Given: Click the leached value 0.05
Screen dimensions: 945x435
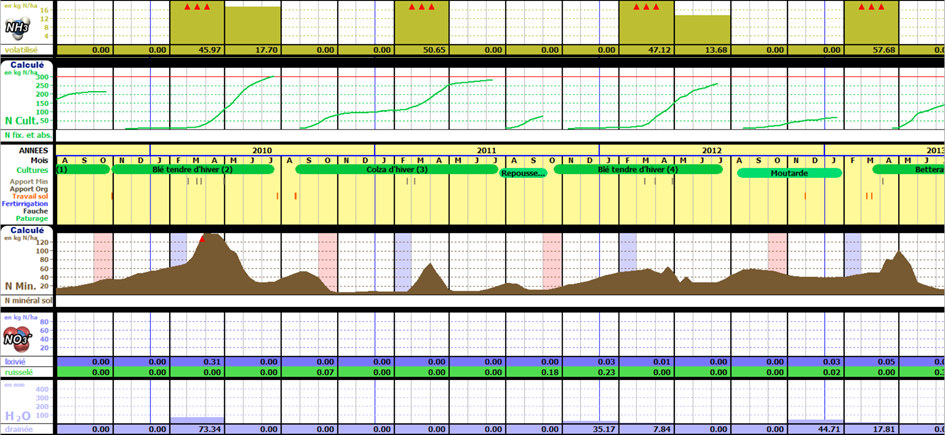Looking at the screenshot, I should pos(887,361).
